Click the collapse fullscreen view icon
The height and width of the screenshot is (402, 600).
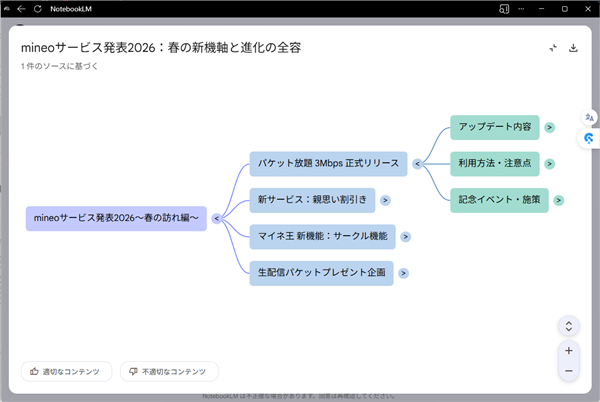[552, 48]
